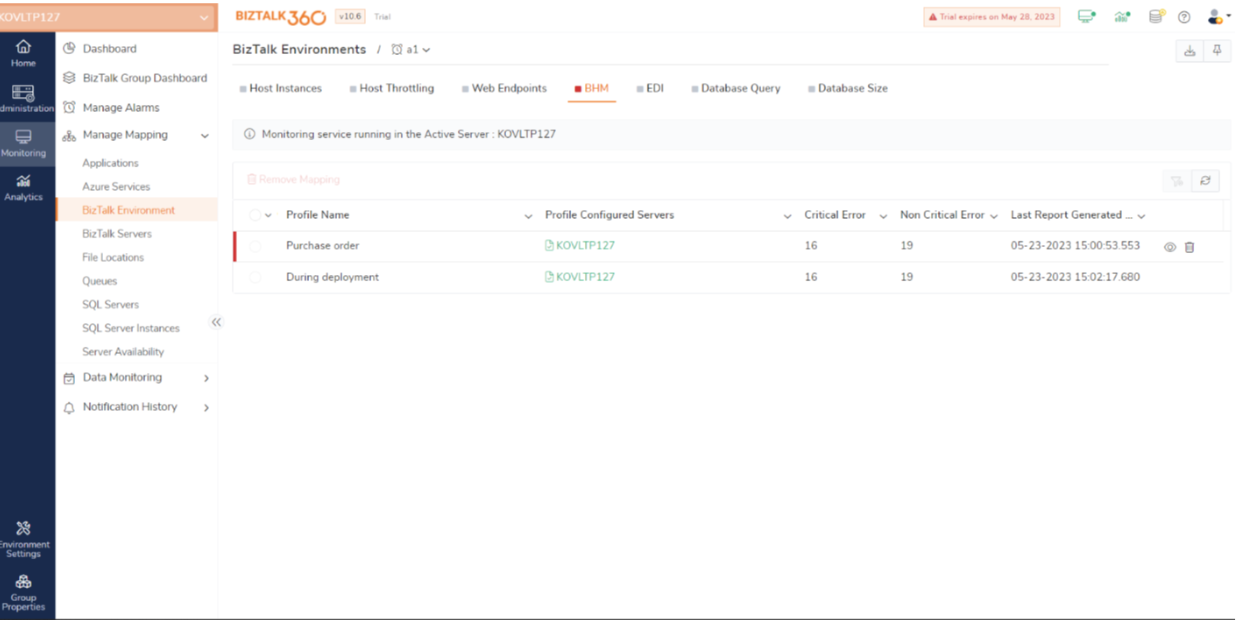Open the KOVLTP127 environment dropdown
This screenshot has width=1245, height=620.
(108, 17)
